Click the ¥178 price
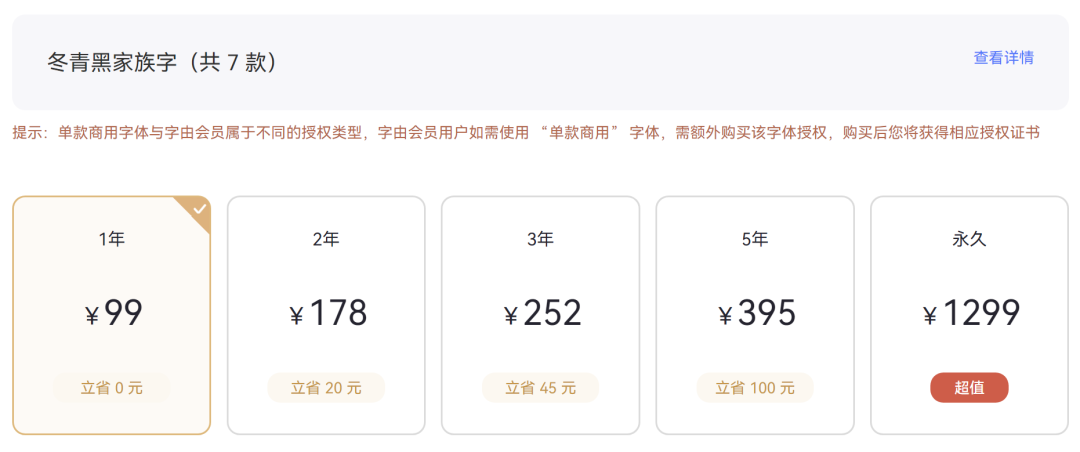 click(328, 314)
